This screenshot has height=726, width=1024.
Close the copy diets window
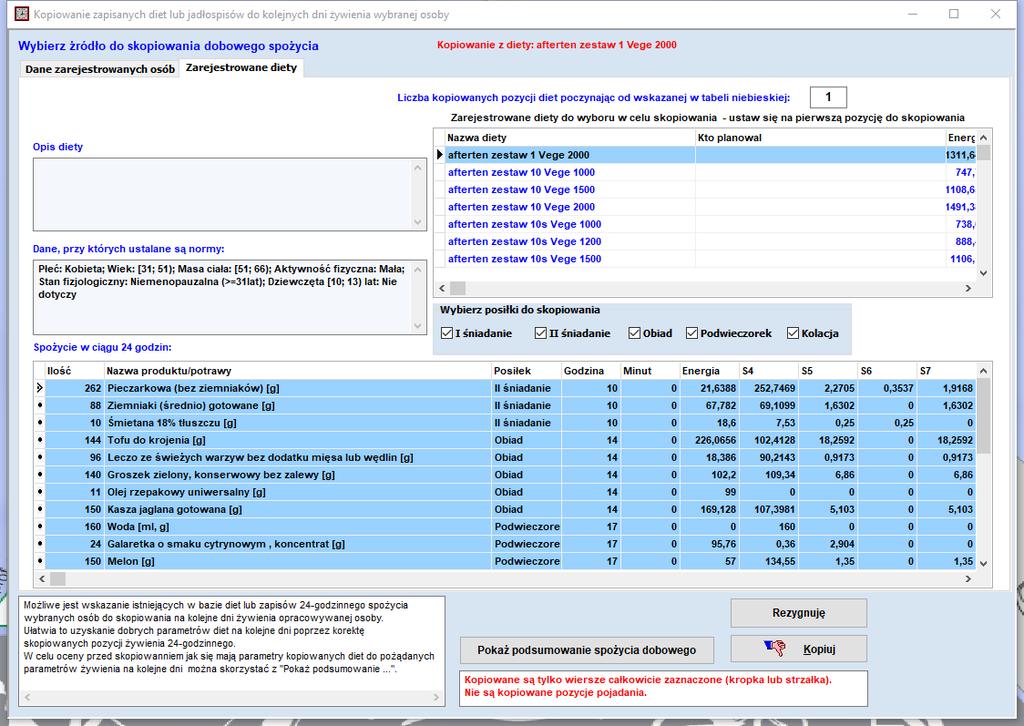click(x=995, y=14)
